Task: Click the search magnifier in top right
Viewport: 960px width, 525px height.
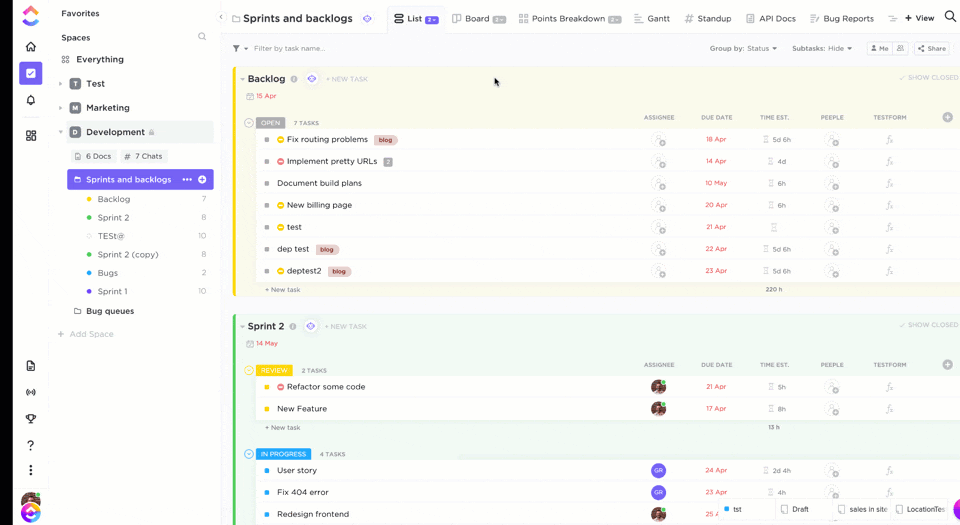Action: point(950,17)
